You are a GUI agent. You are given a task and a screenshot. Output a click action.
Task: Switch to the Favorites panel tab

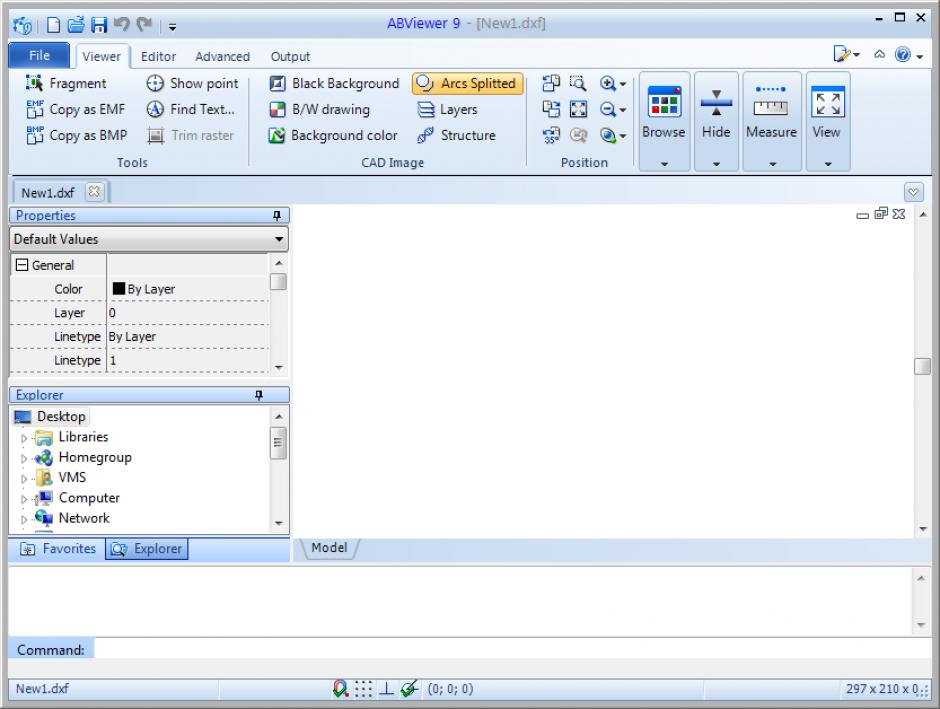58,549
